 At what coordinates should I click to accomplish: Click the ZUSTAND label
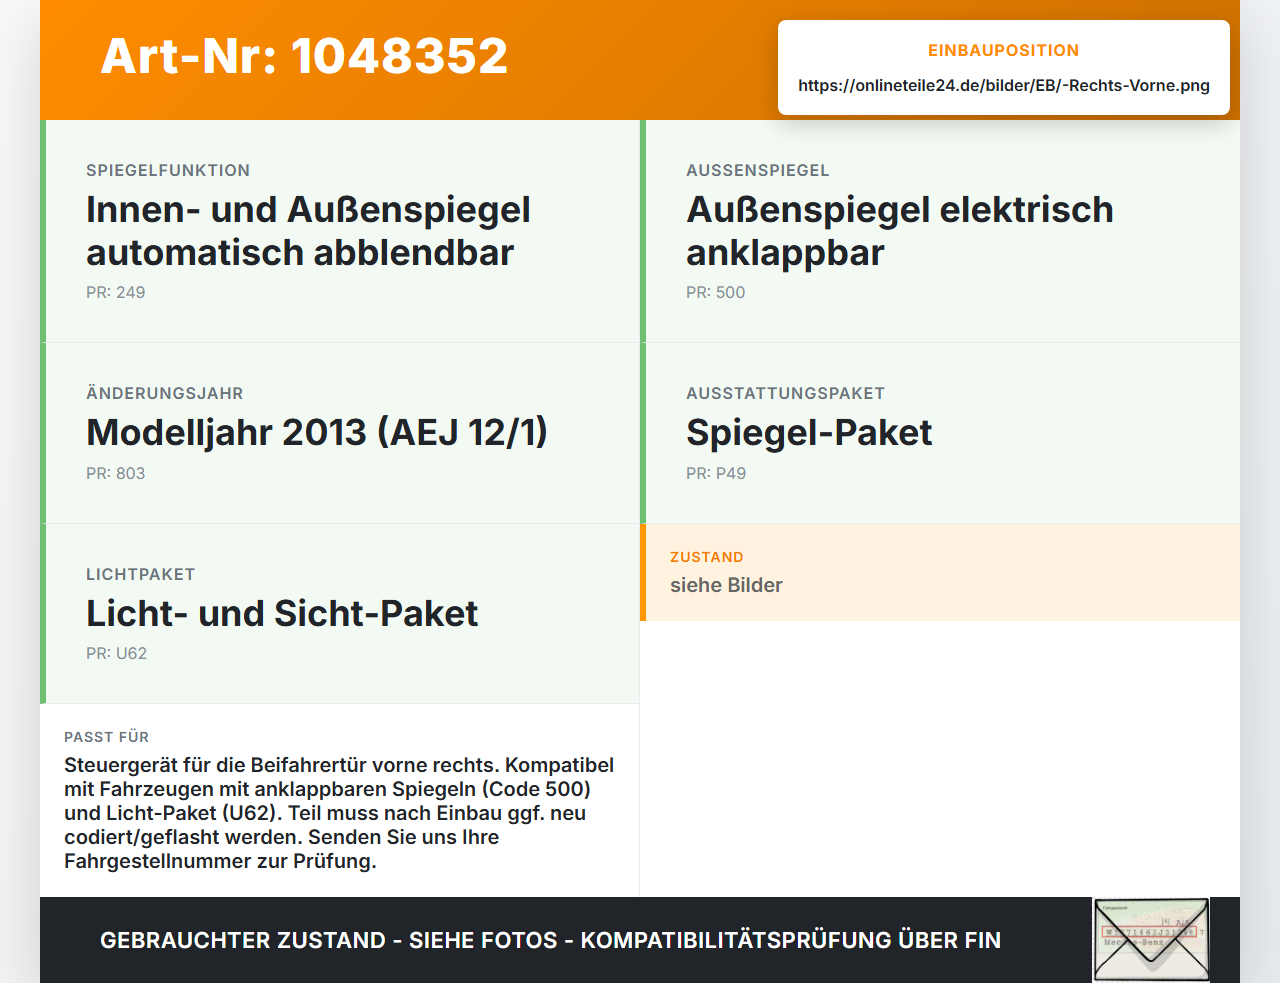coord(707,557)
